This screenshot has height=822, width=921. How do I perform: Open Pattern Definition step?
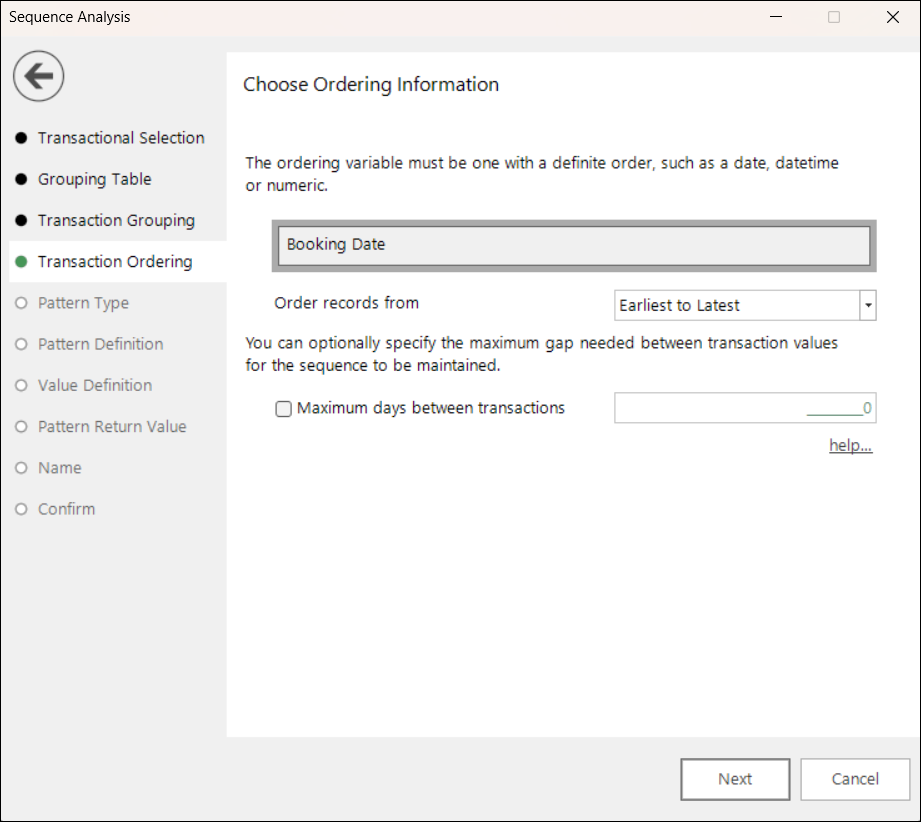(100, 344)
